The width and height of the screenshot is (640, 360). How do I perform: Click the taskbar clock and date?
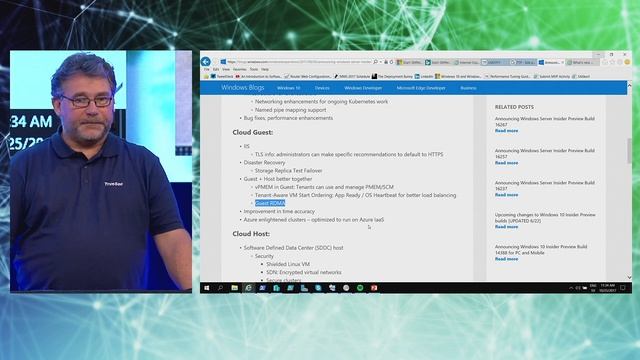pos(607,288)
